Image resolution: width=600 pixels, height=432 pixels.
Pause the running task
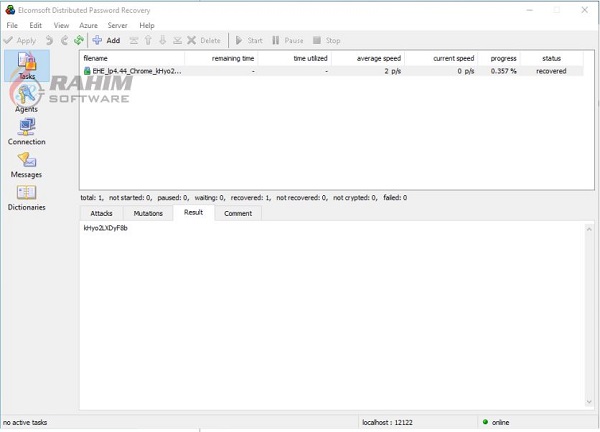point(287,40)
